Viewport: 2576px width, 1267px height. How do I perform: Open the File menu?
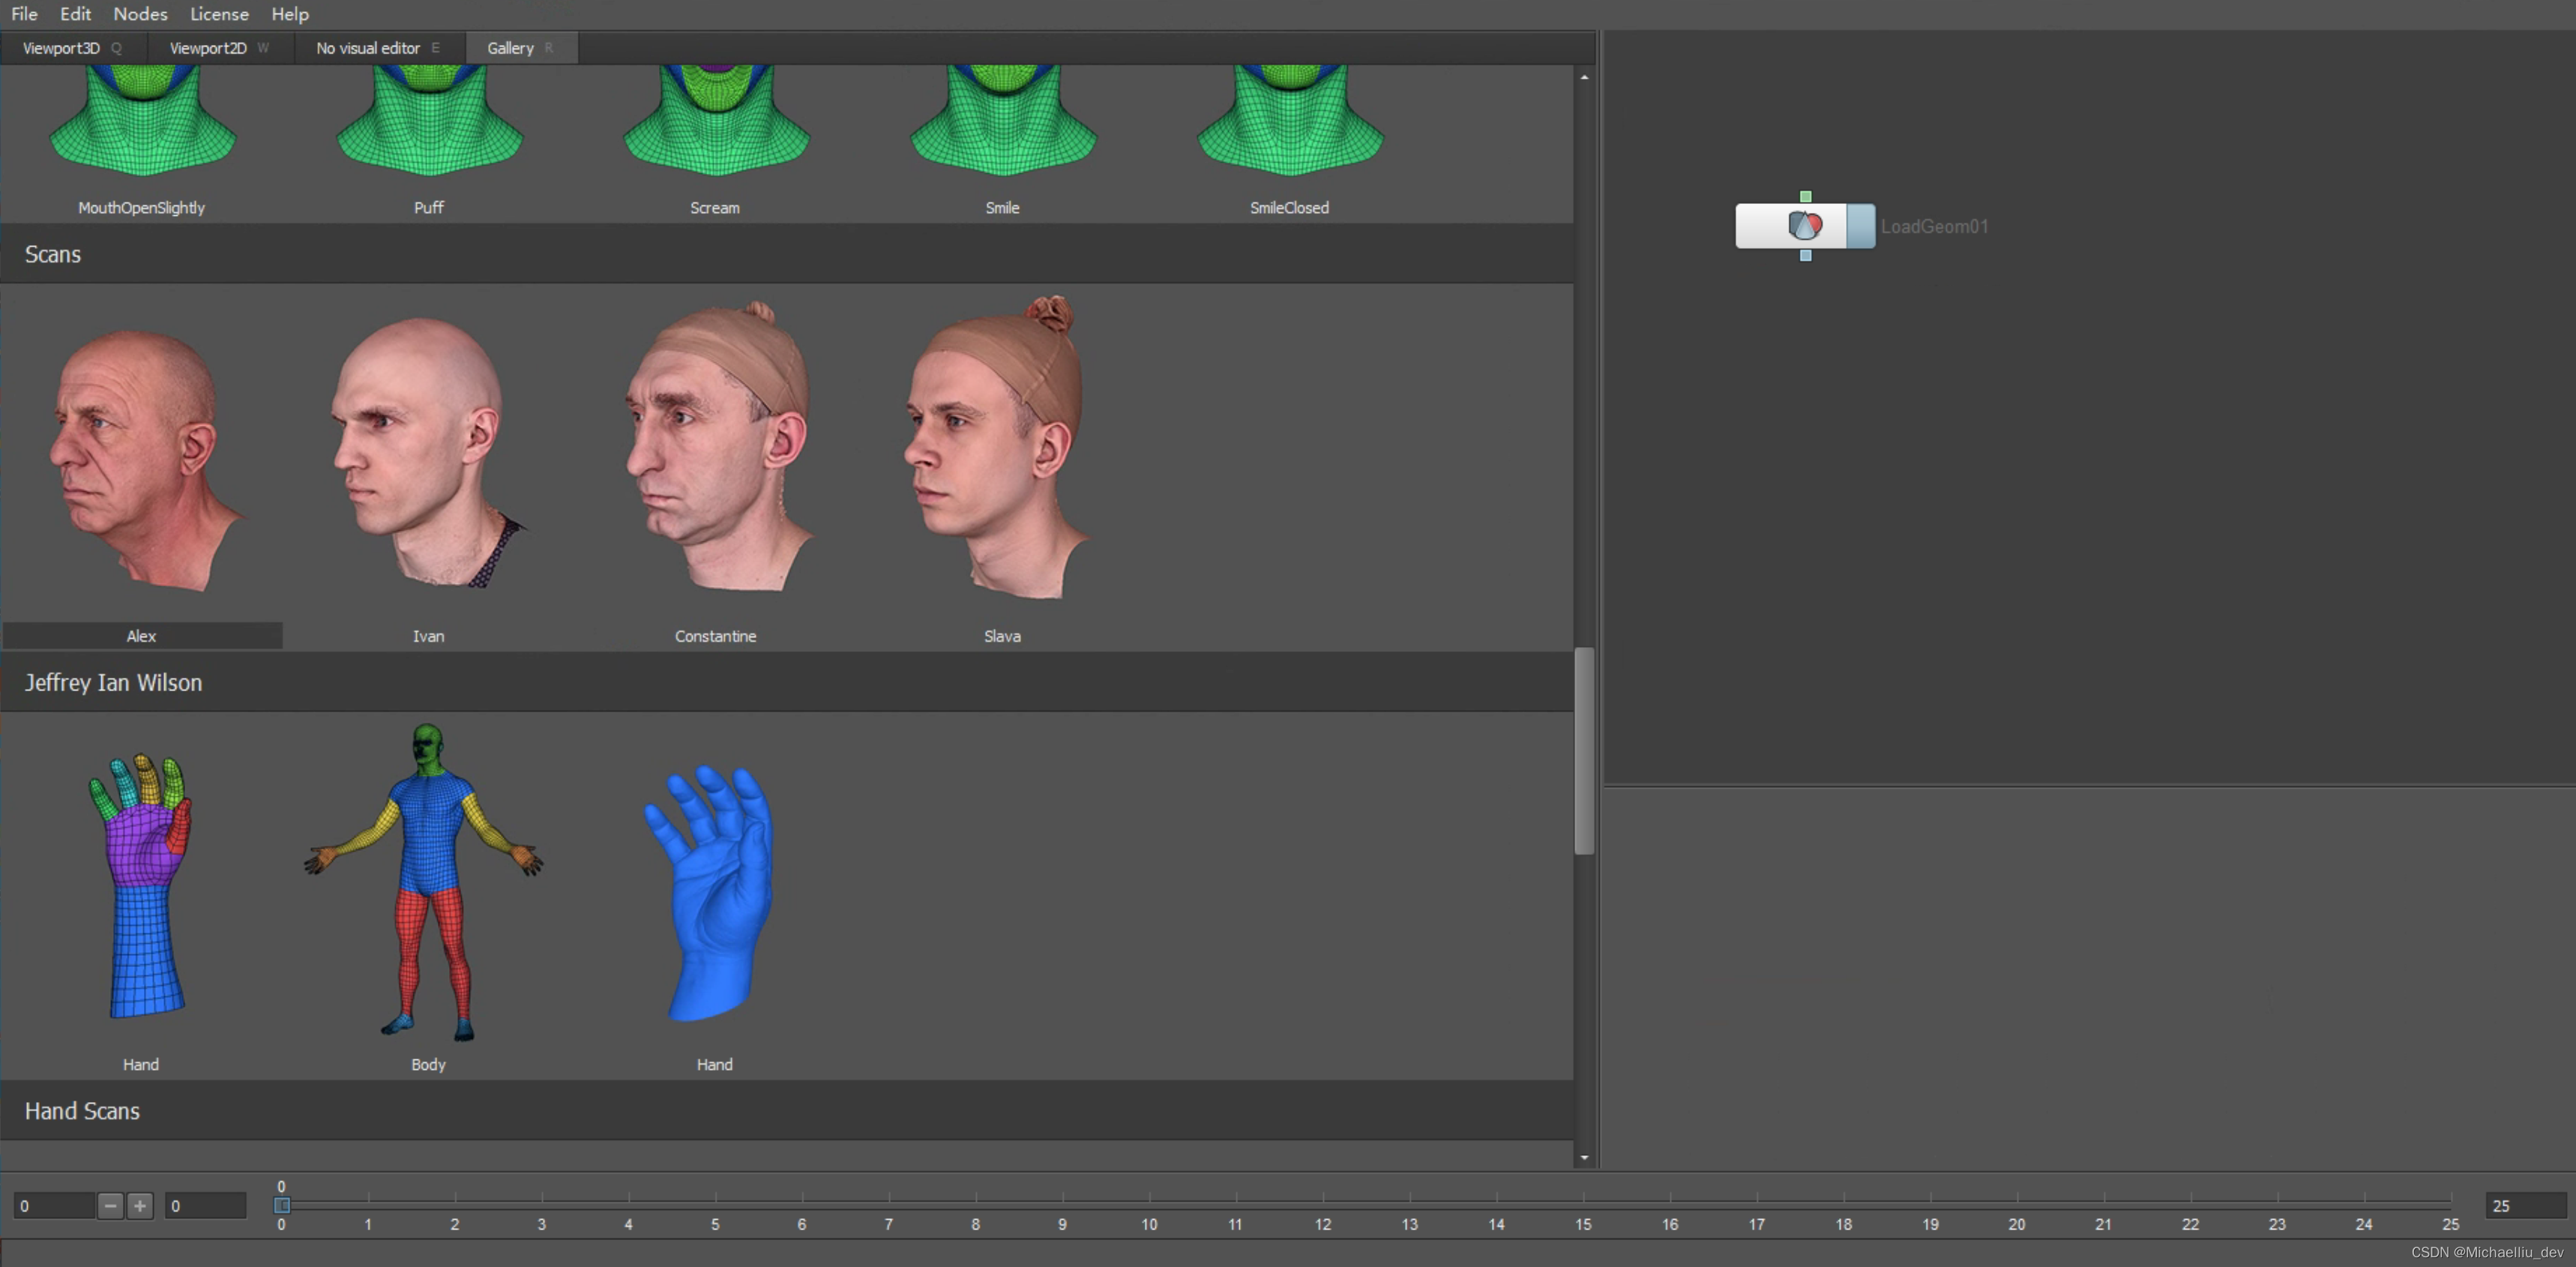(25, 13)
